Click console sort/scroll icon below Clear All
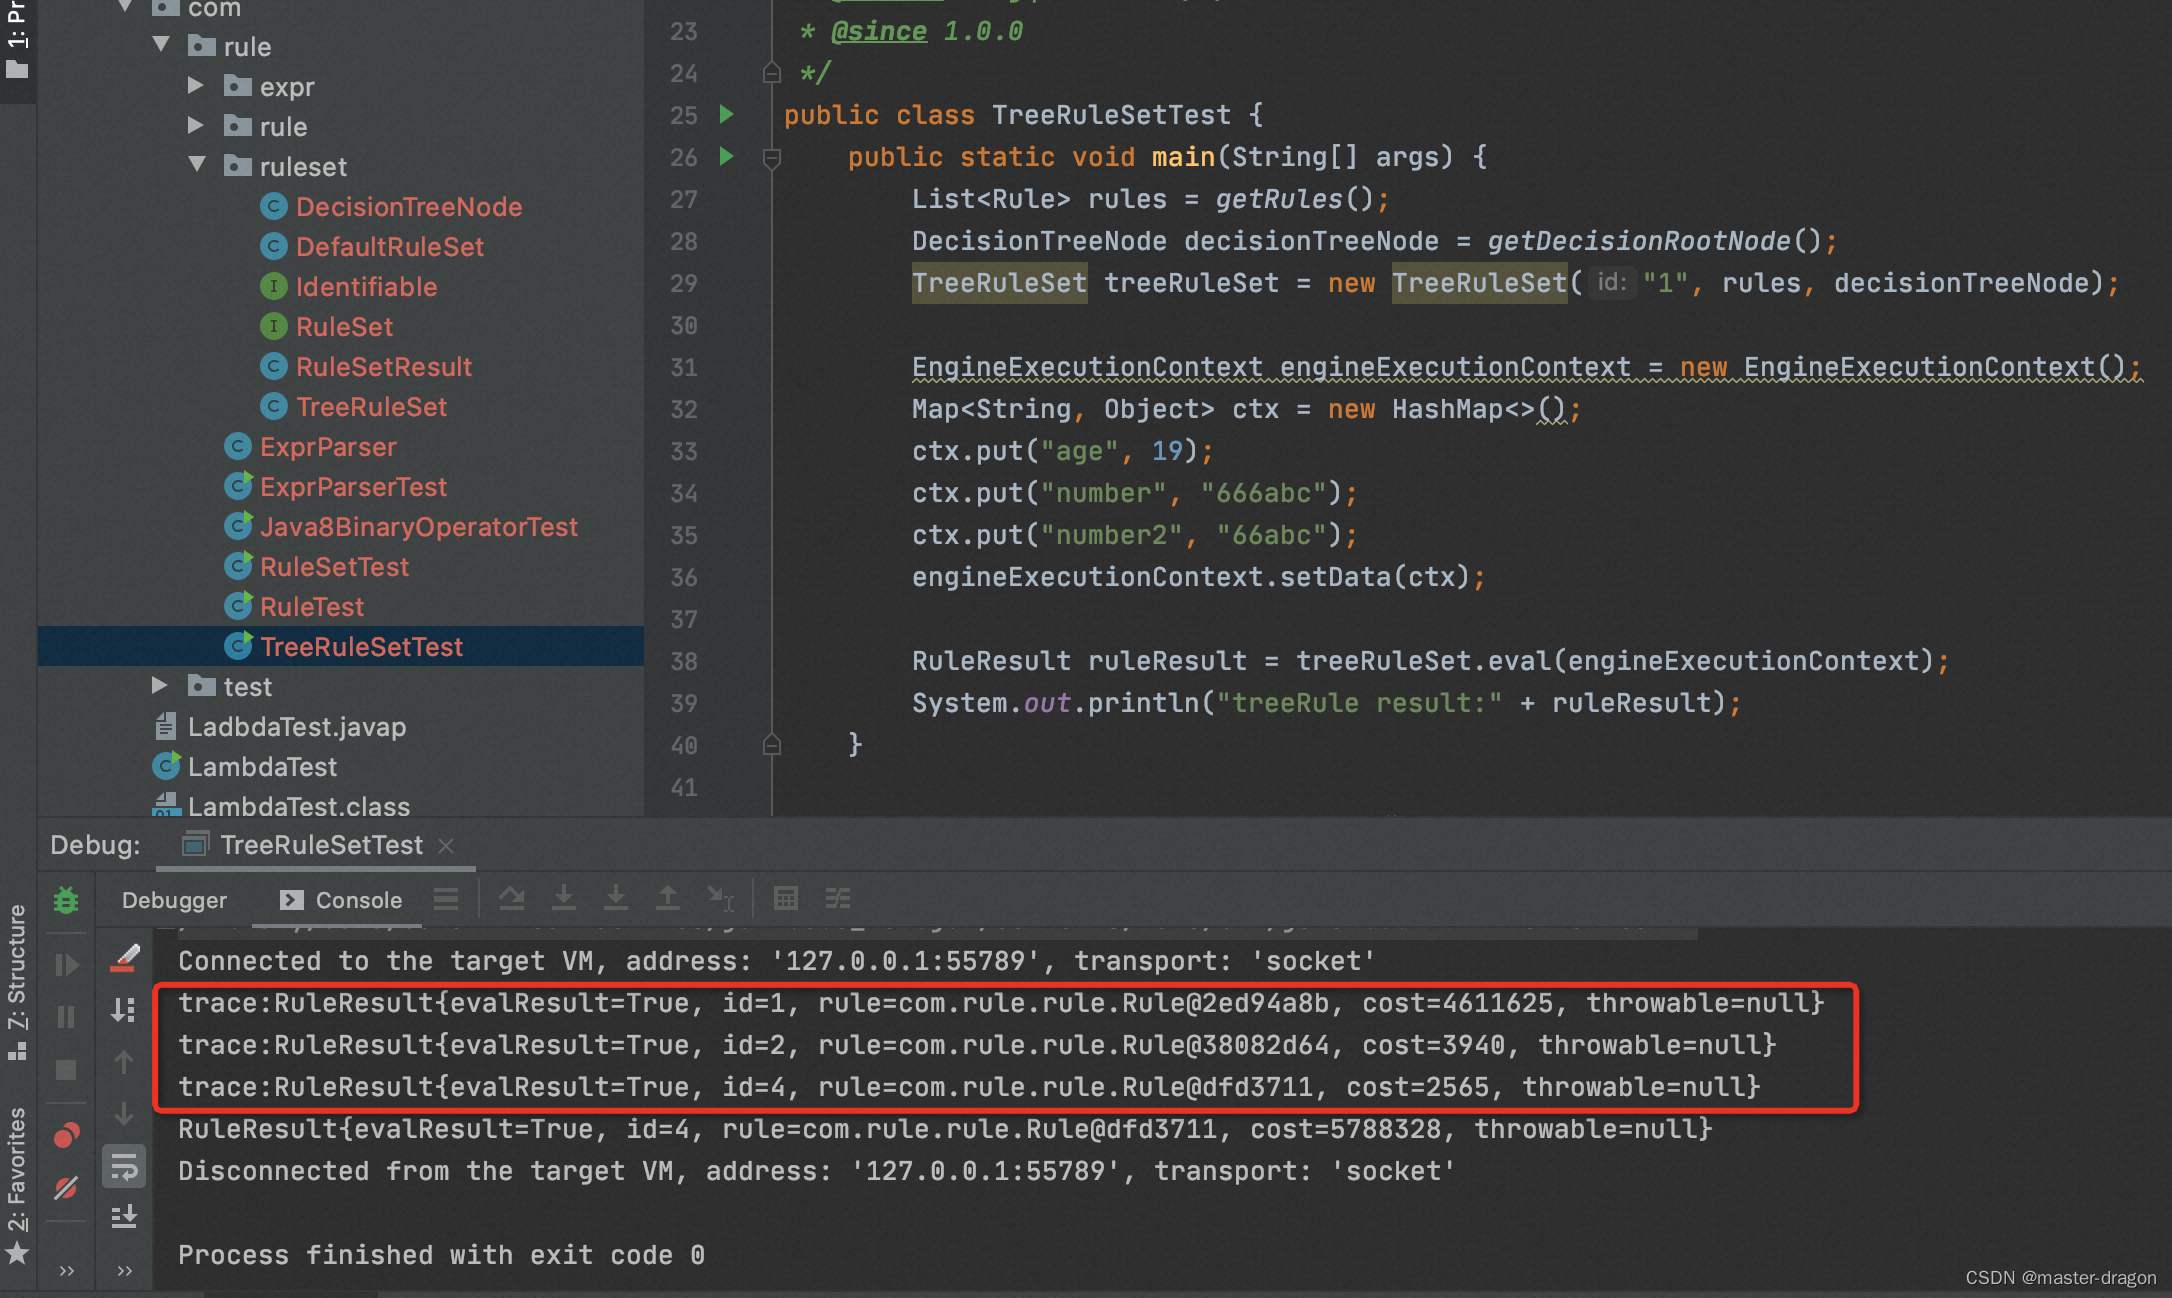The height and width of the screenshot is (1298, 2172). (124, 1010)
